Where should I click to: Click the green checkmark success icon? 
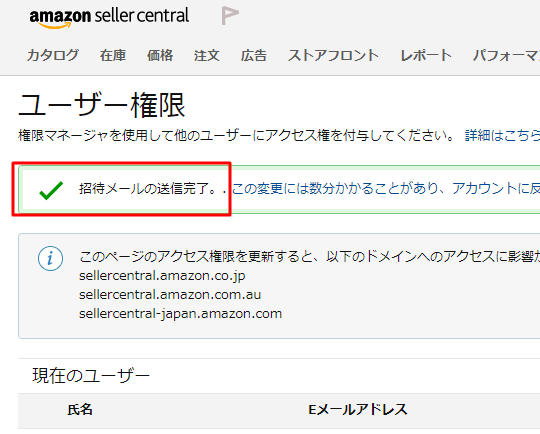51,190
